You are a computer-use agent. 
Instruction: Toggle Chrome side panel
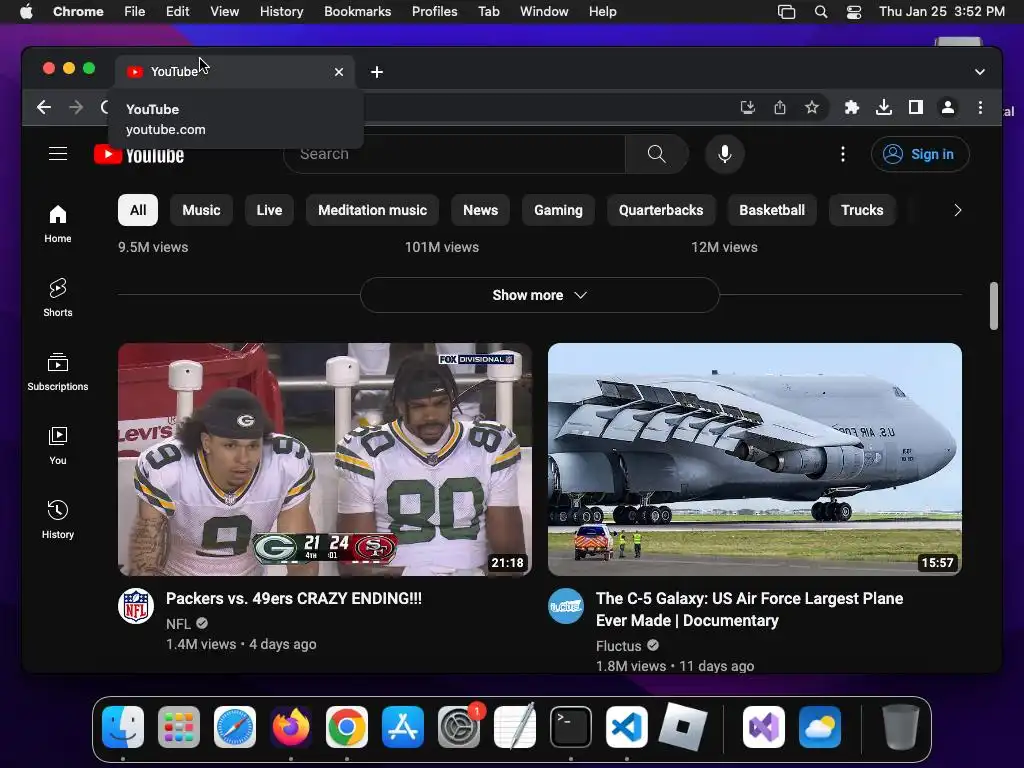916,107
